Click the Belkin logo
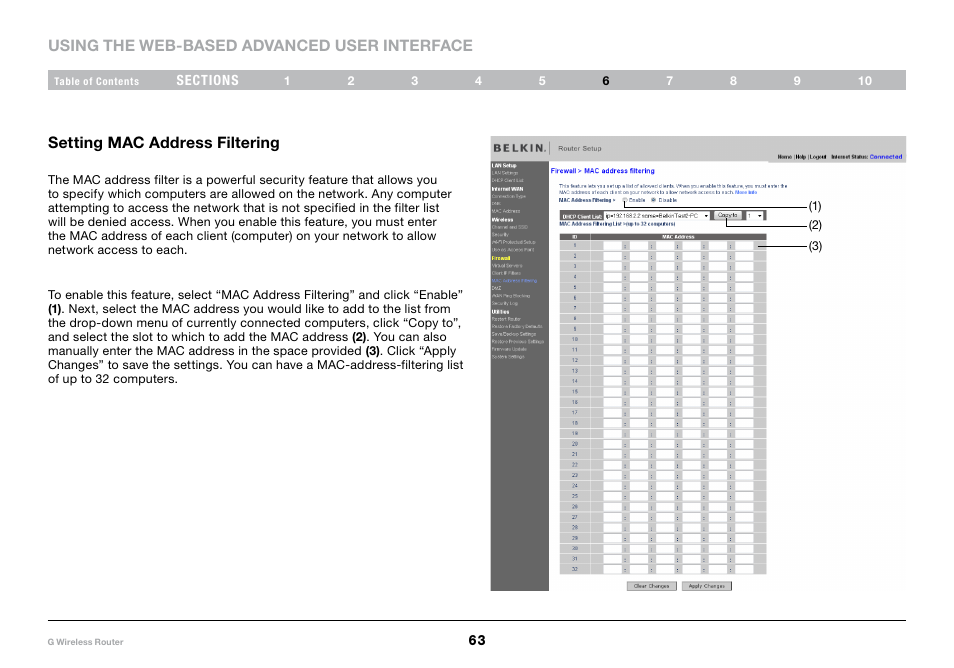 pos(519,148)
